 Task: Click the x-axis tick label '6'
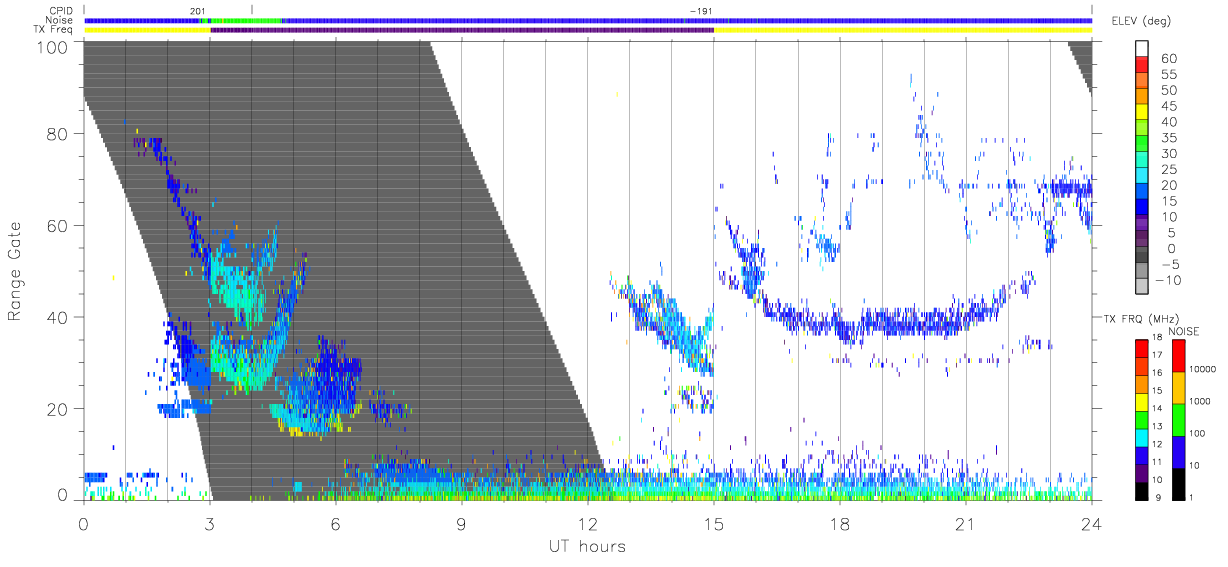(x=336, y=523)
